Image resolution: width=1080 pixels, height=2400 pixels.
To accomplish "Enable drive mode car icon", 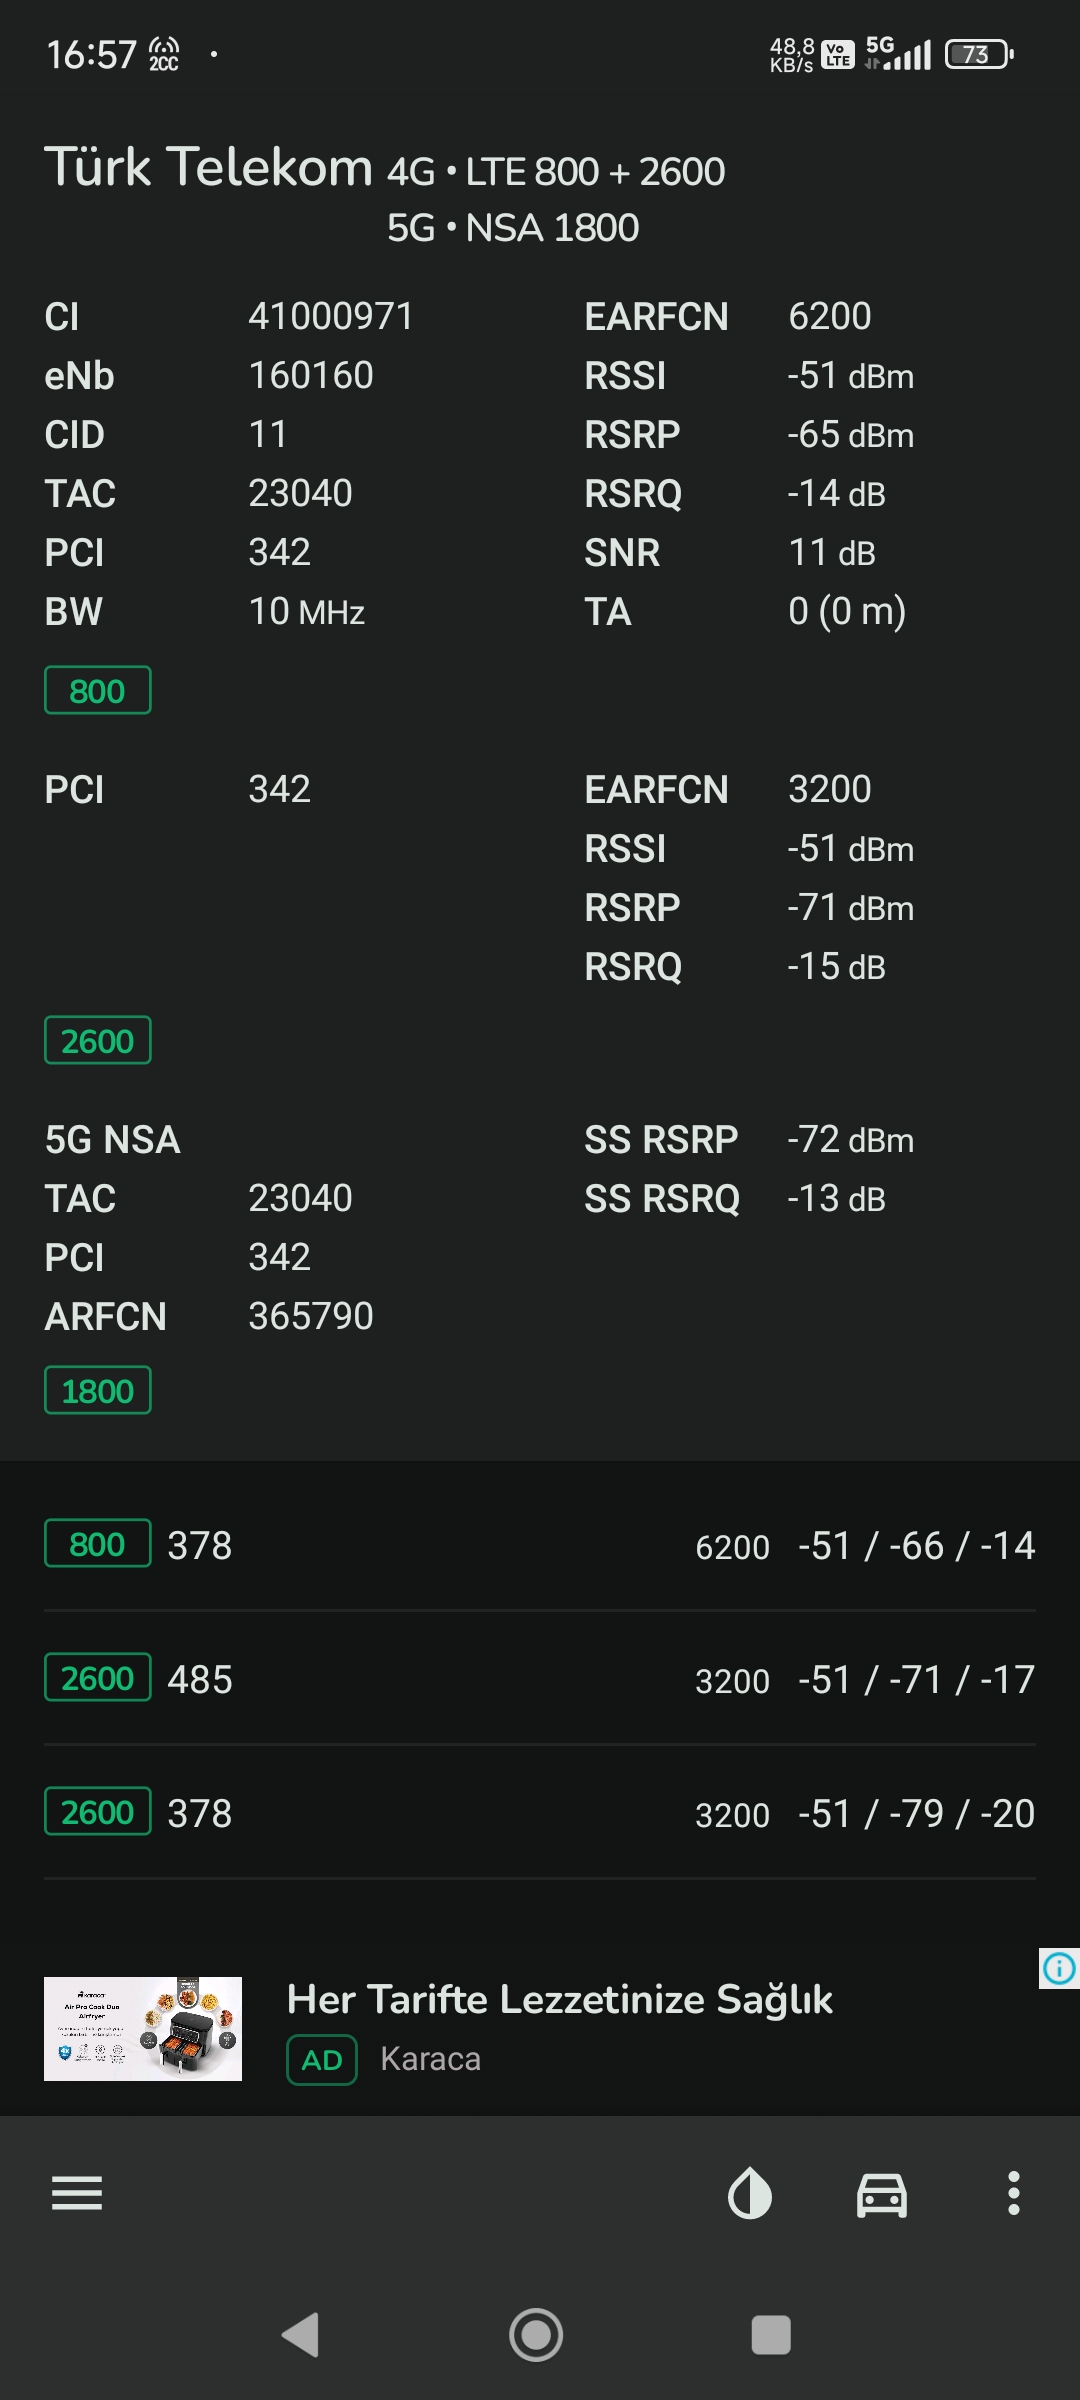I will [x=882, y=2195].
